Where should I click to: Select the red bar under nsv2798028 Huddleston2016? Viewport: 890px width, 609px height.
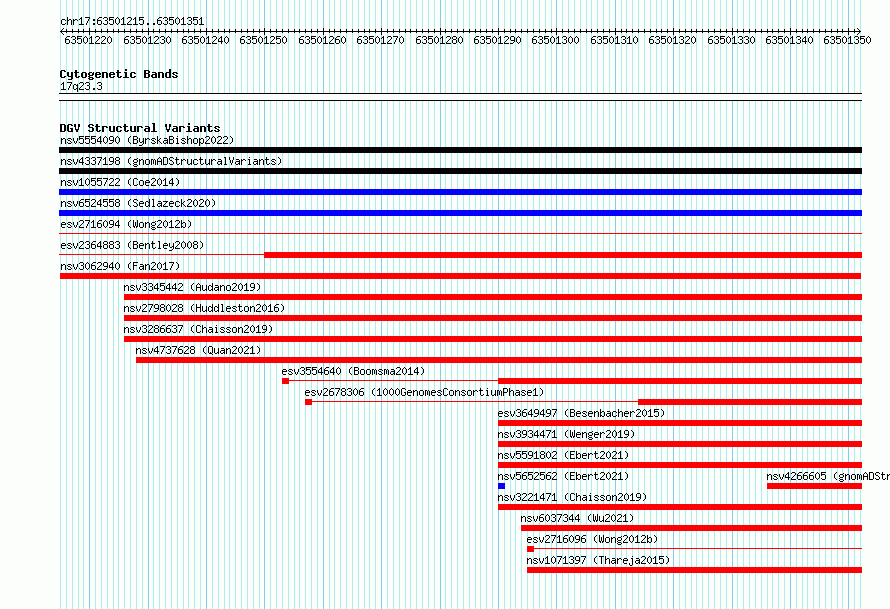coord(493,318)
